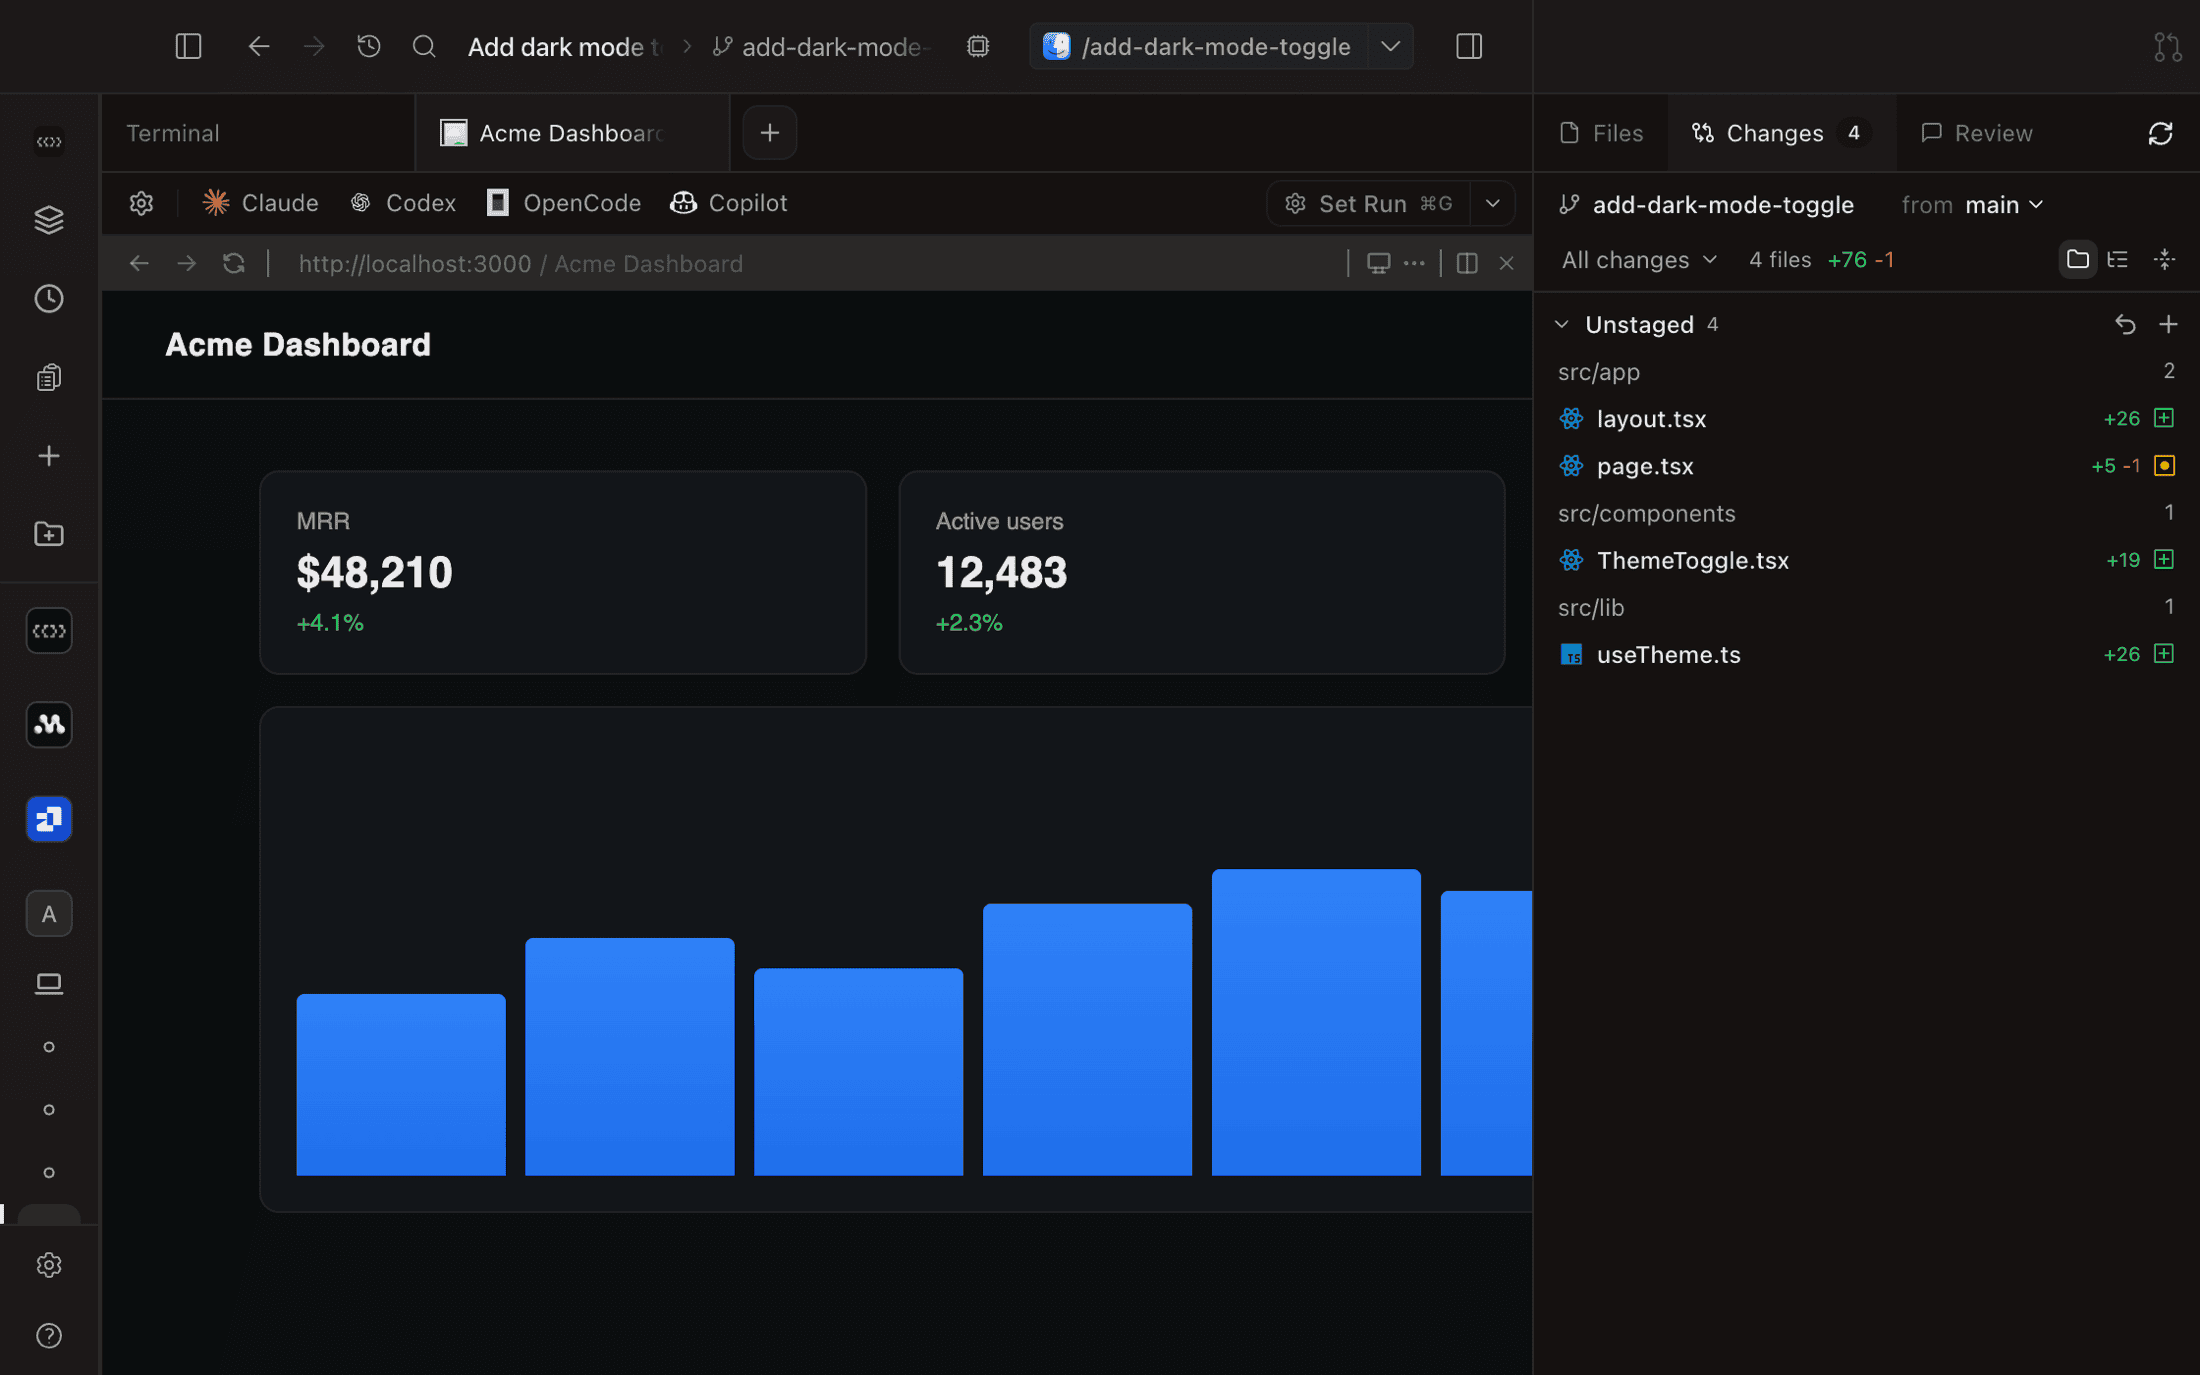Viewport: 2200px width, 1375px height.
Task: Click the added status badge for layout.tsx
Action: (x=2164, y=418)
